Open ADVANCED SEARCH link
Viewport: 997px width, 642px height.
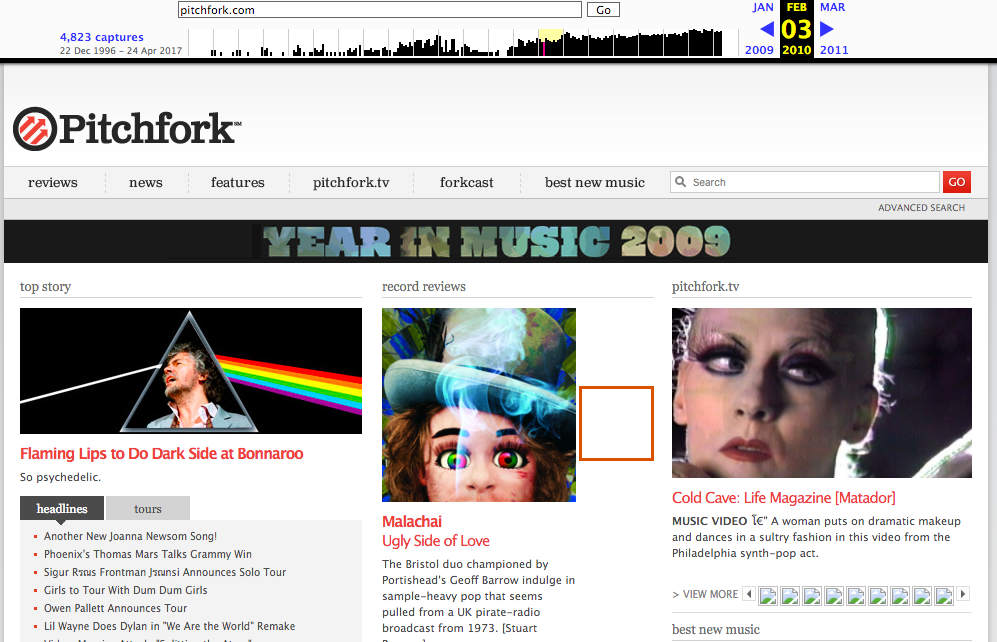[x=921, y=208]
